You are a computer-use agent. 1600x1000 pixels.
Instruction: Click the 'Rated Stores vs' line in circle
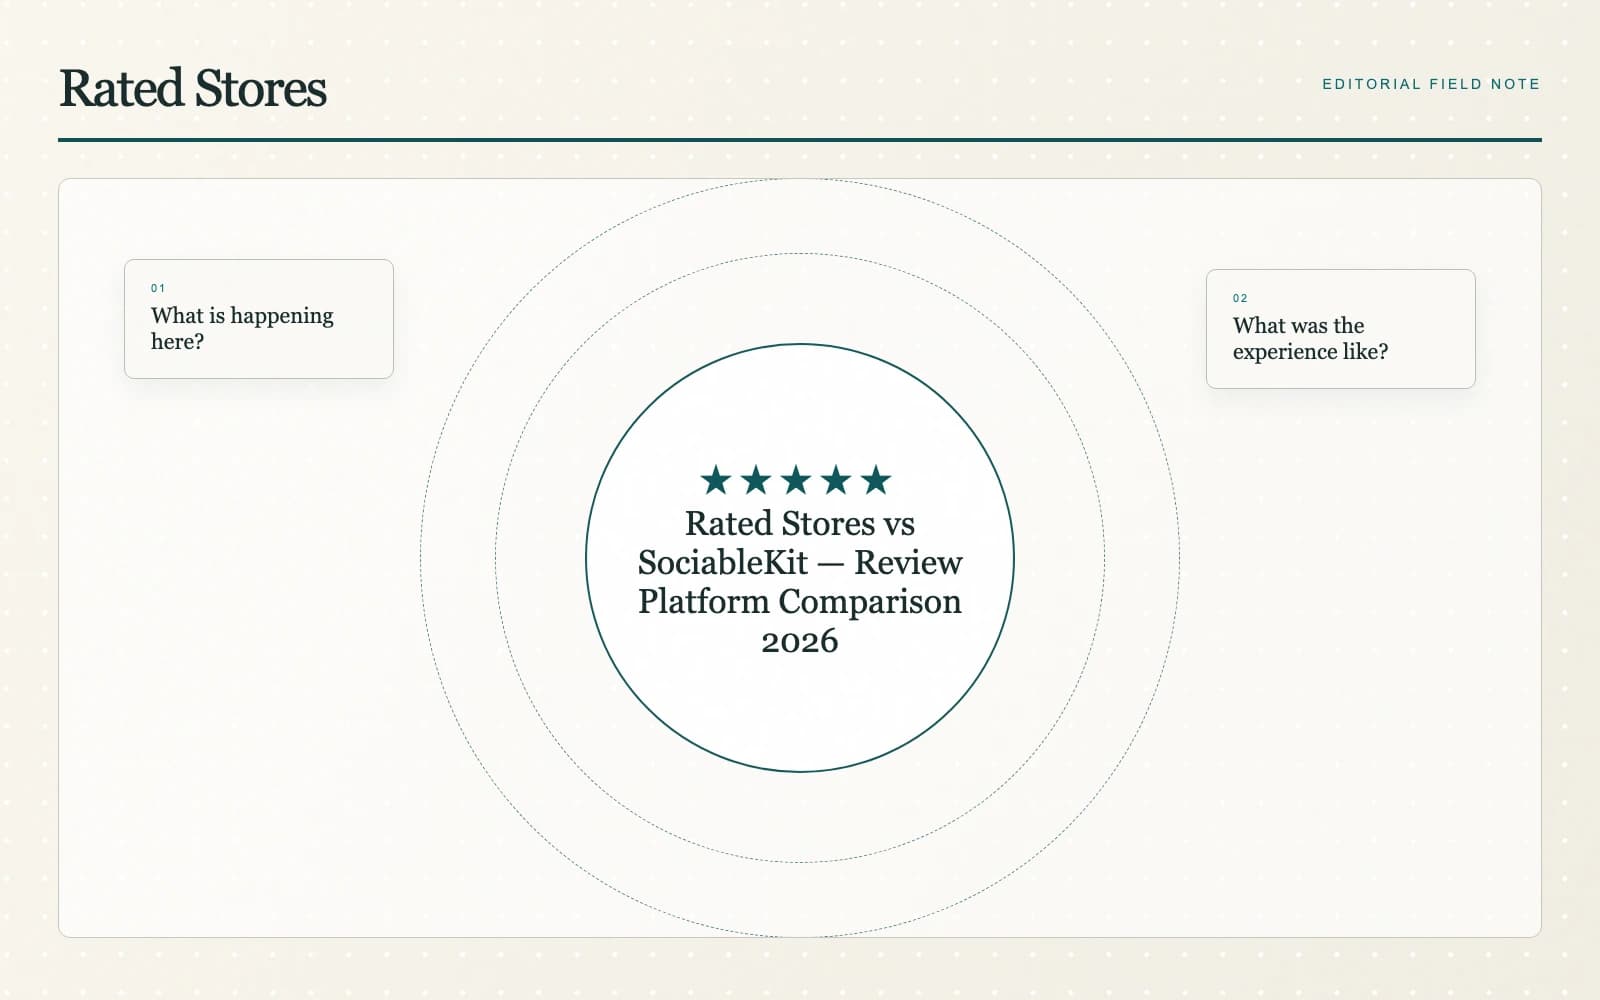800,523
